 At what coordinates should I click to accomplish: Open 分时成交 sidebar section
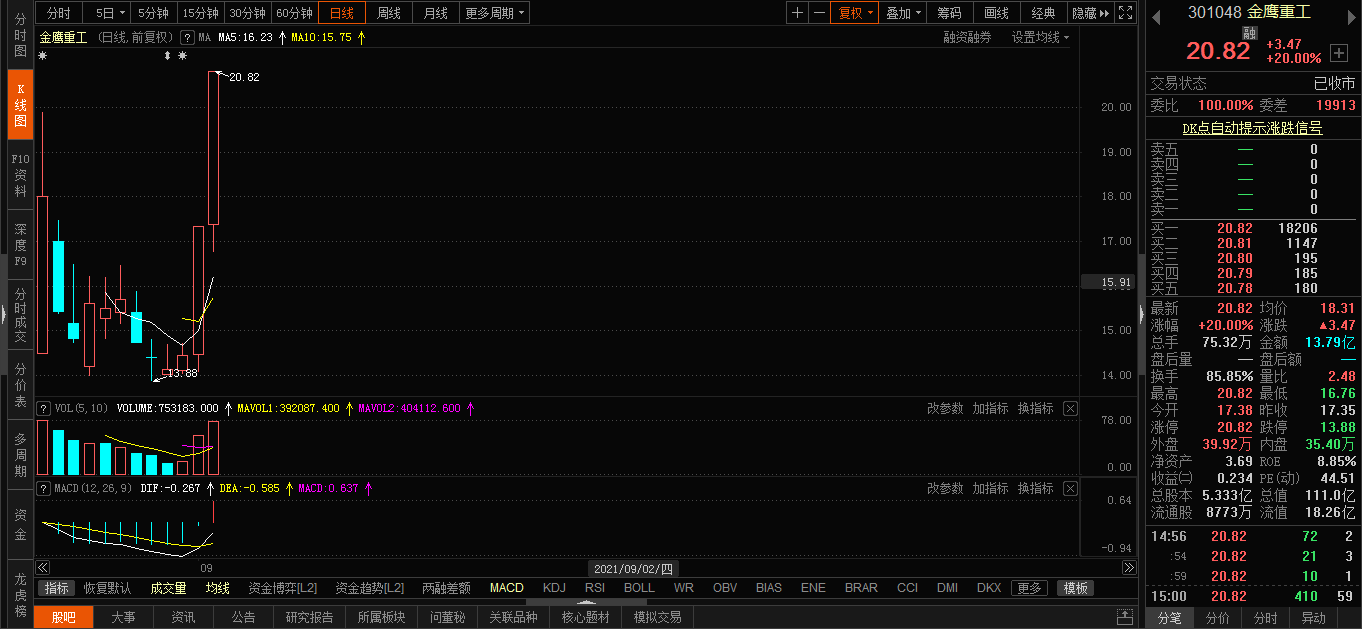[x=20, y=315]
